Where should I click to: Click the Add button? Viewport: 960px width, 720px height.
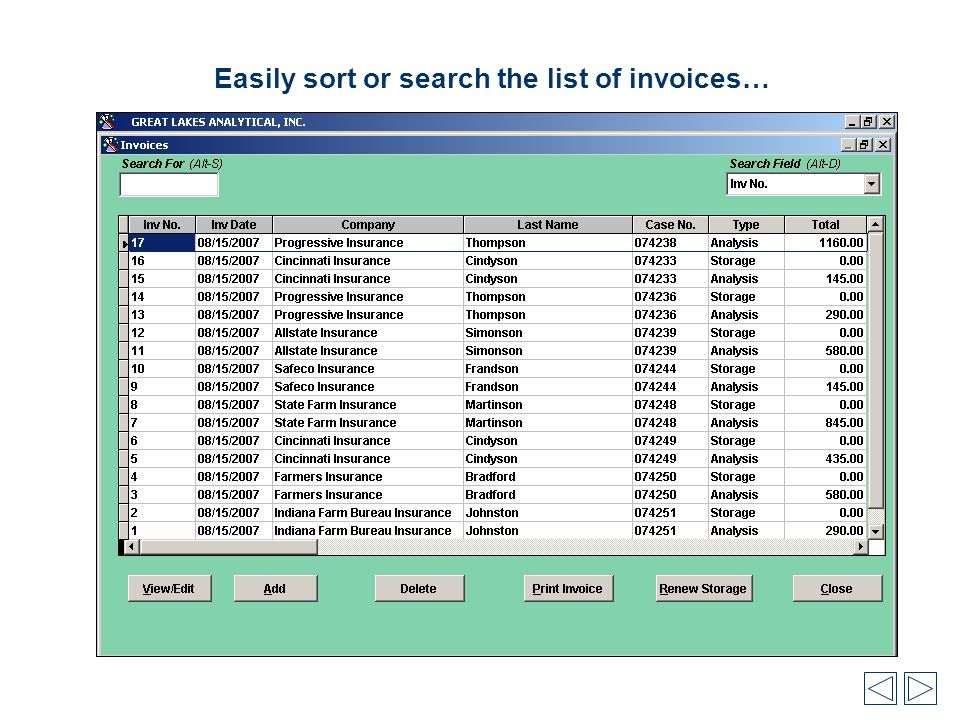click(x=276, y=588)
